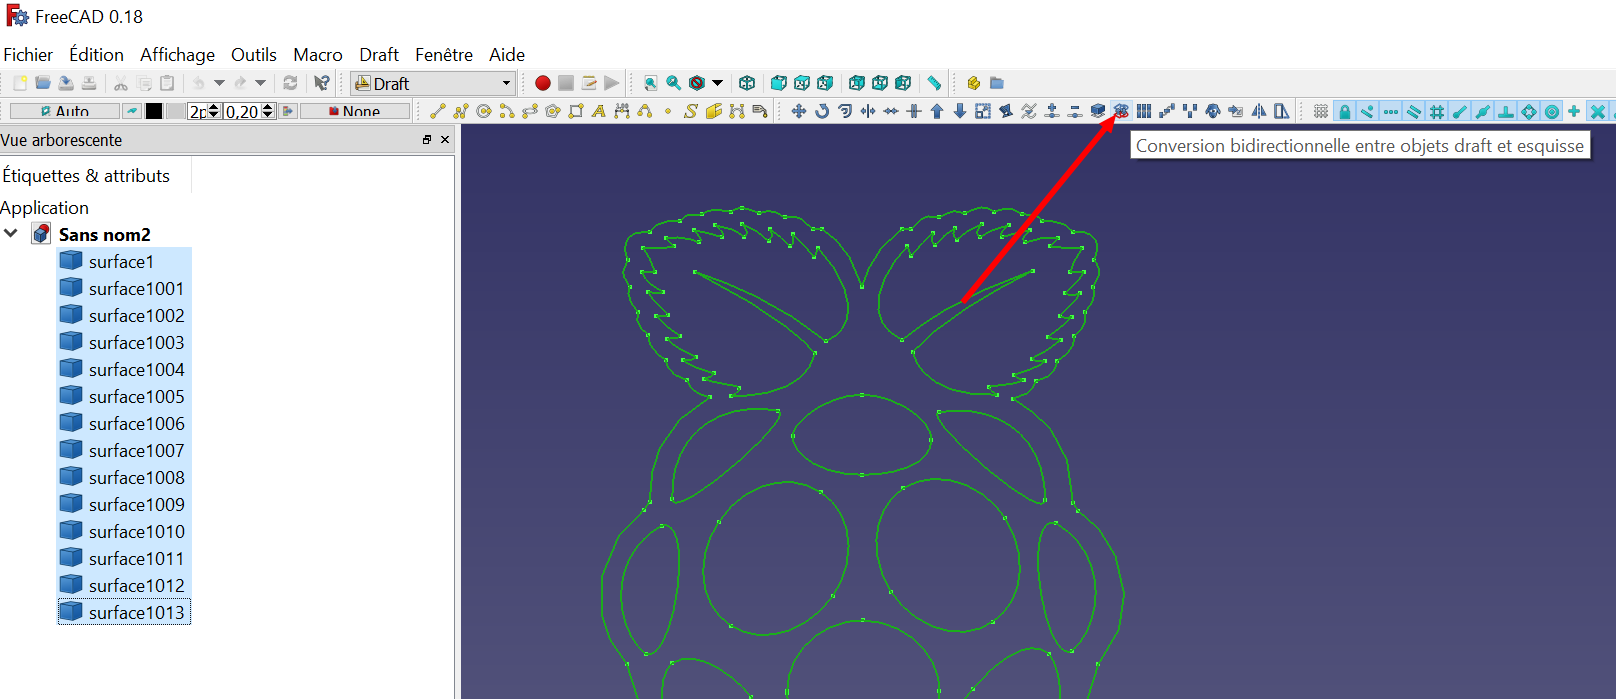The height and width of the screenshot is (699, 1616).
Task: Click the Draft Mirror tool icon
Action: pyautogui.click(x=1259, y=111)
